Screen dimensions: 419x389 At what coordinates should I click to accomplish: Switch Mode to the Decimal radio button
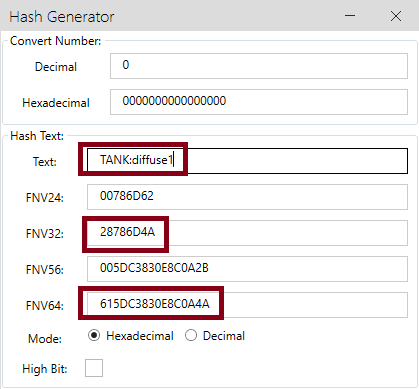coord(191,335)
